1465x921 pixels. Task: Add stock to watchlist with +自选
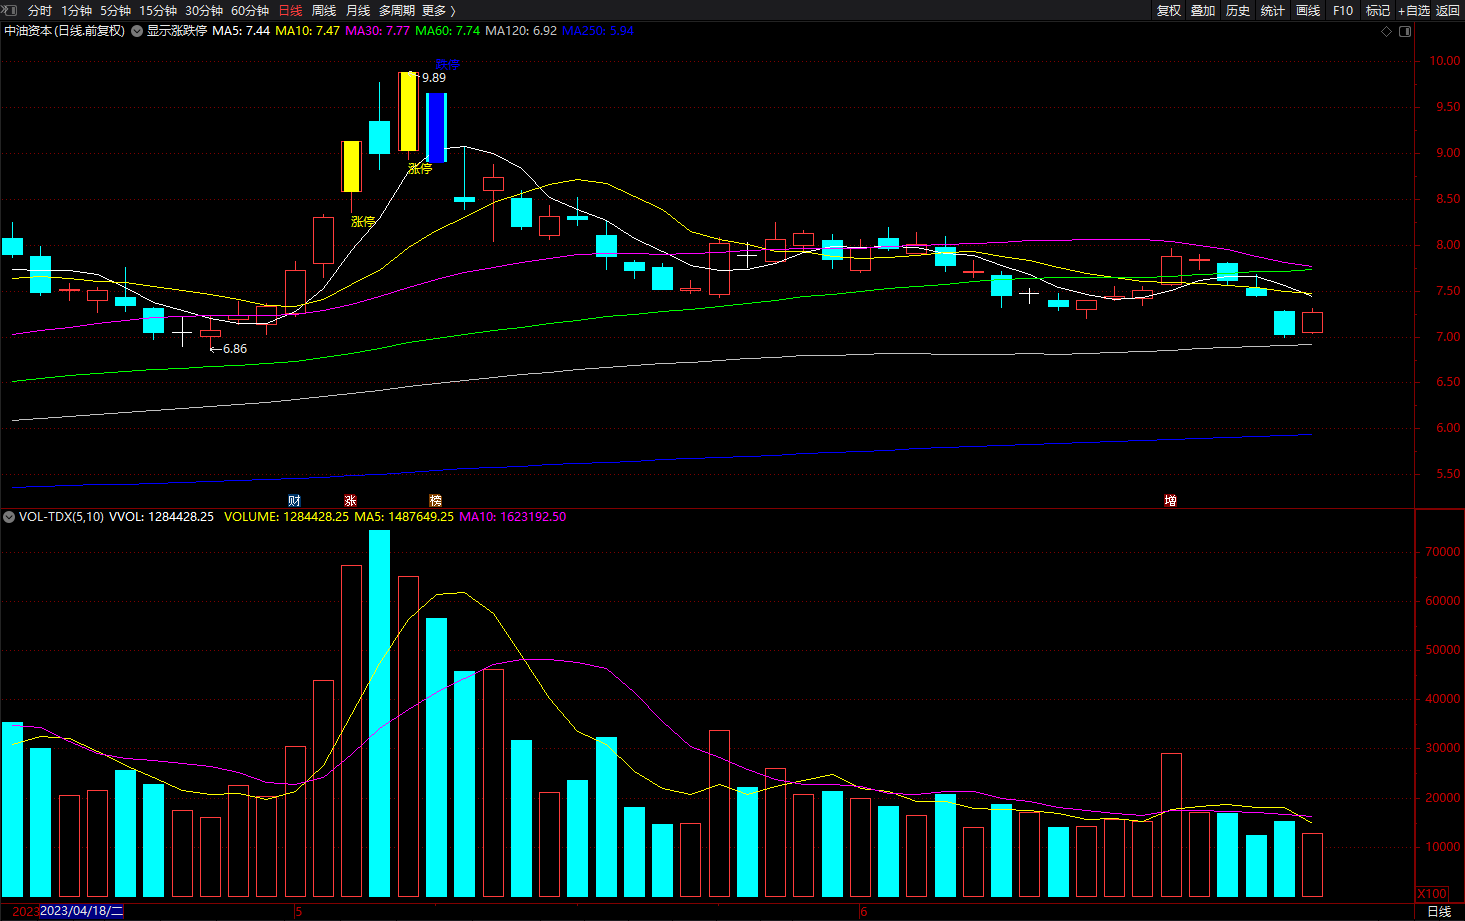1414,11
